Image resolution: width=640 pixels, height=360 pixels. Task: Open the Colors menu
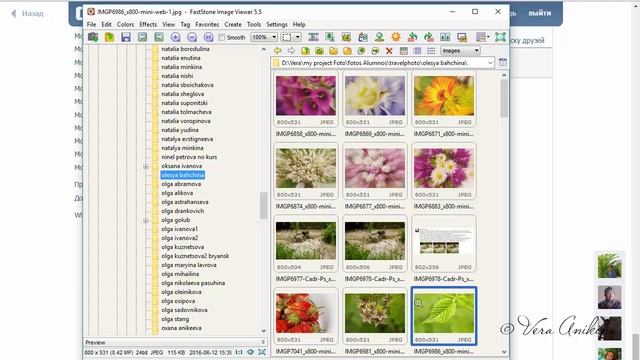pyautogui.click(x=125, y=24)
